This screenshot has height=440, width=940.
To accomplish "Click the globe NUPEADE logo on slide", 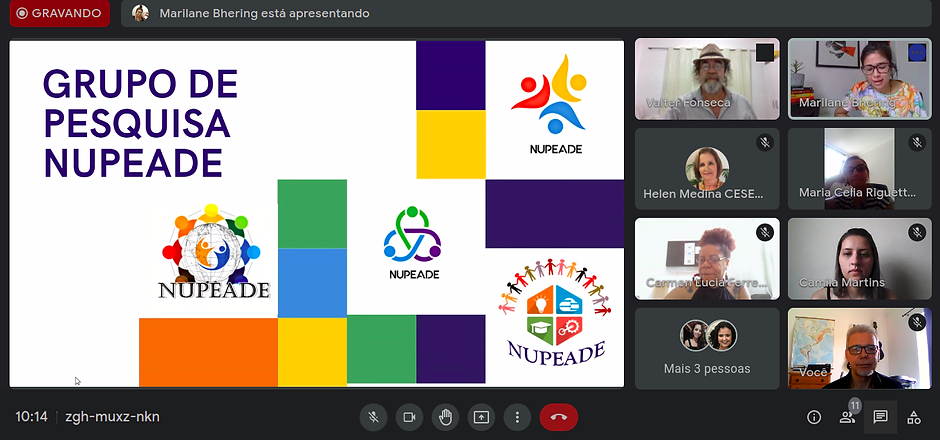I will (213, 252).
